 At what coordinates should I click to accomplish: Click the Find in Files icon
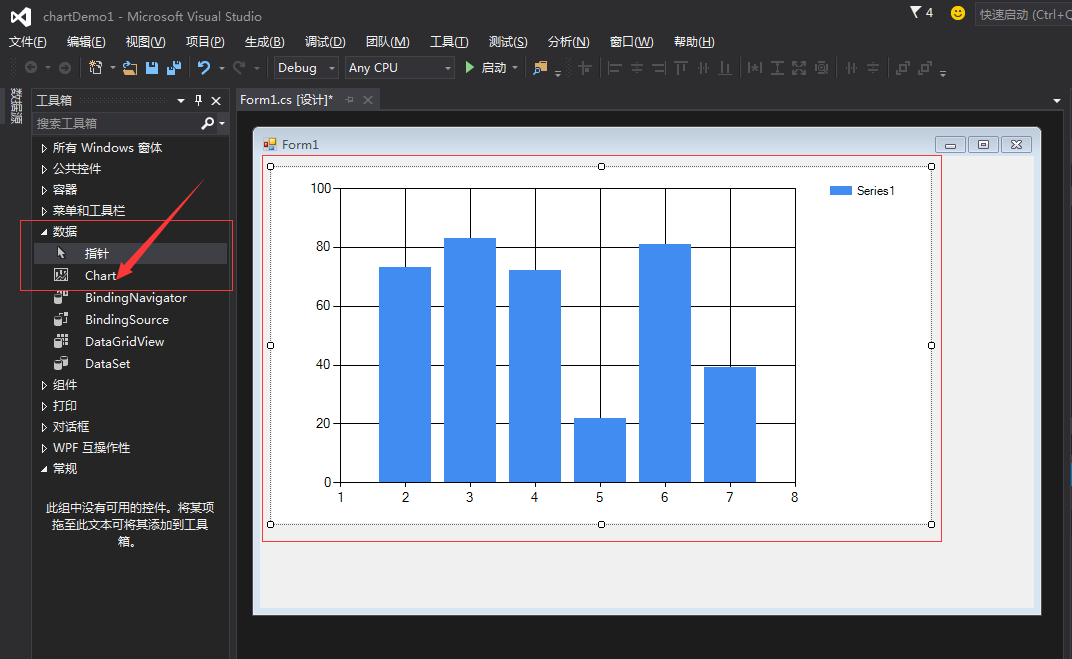click(541, 68)
